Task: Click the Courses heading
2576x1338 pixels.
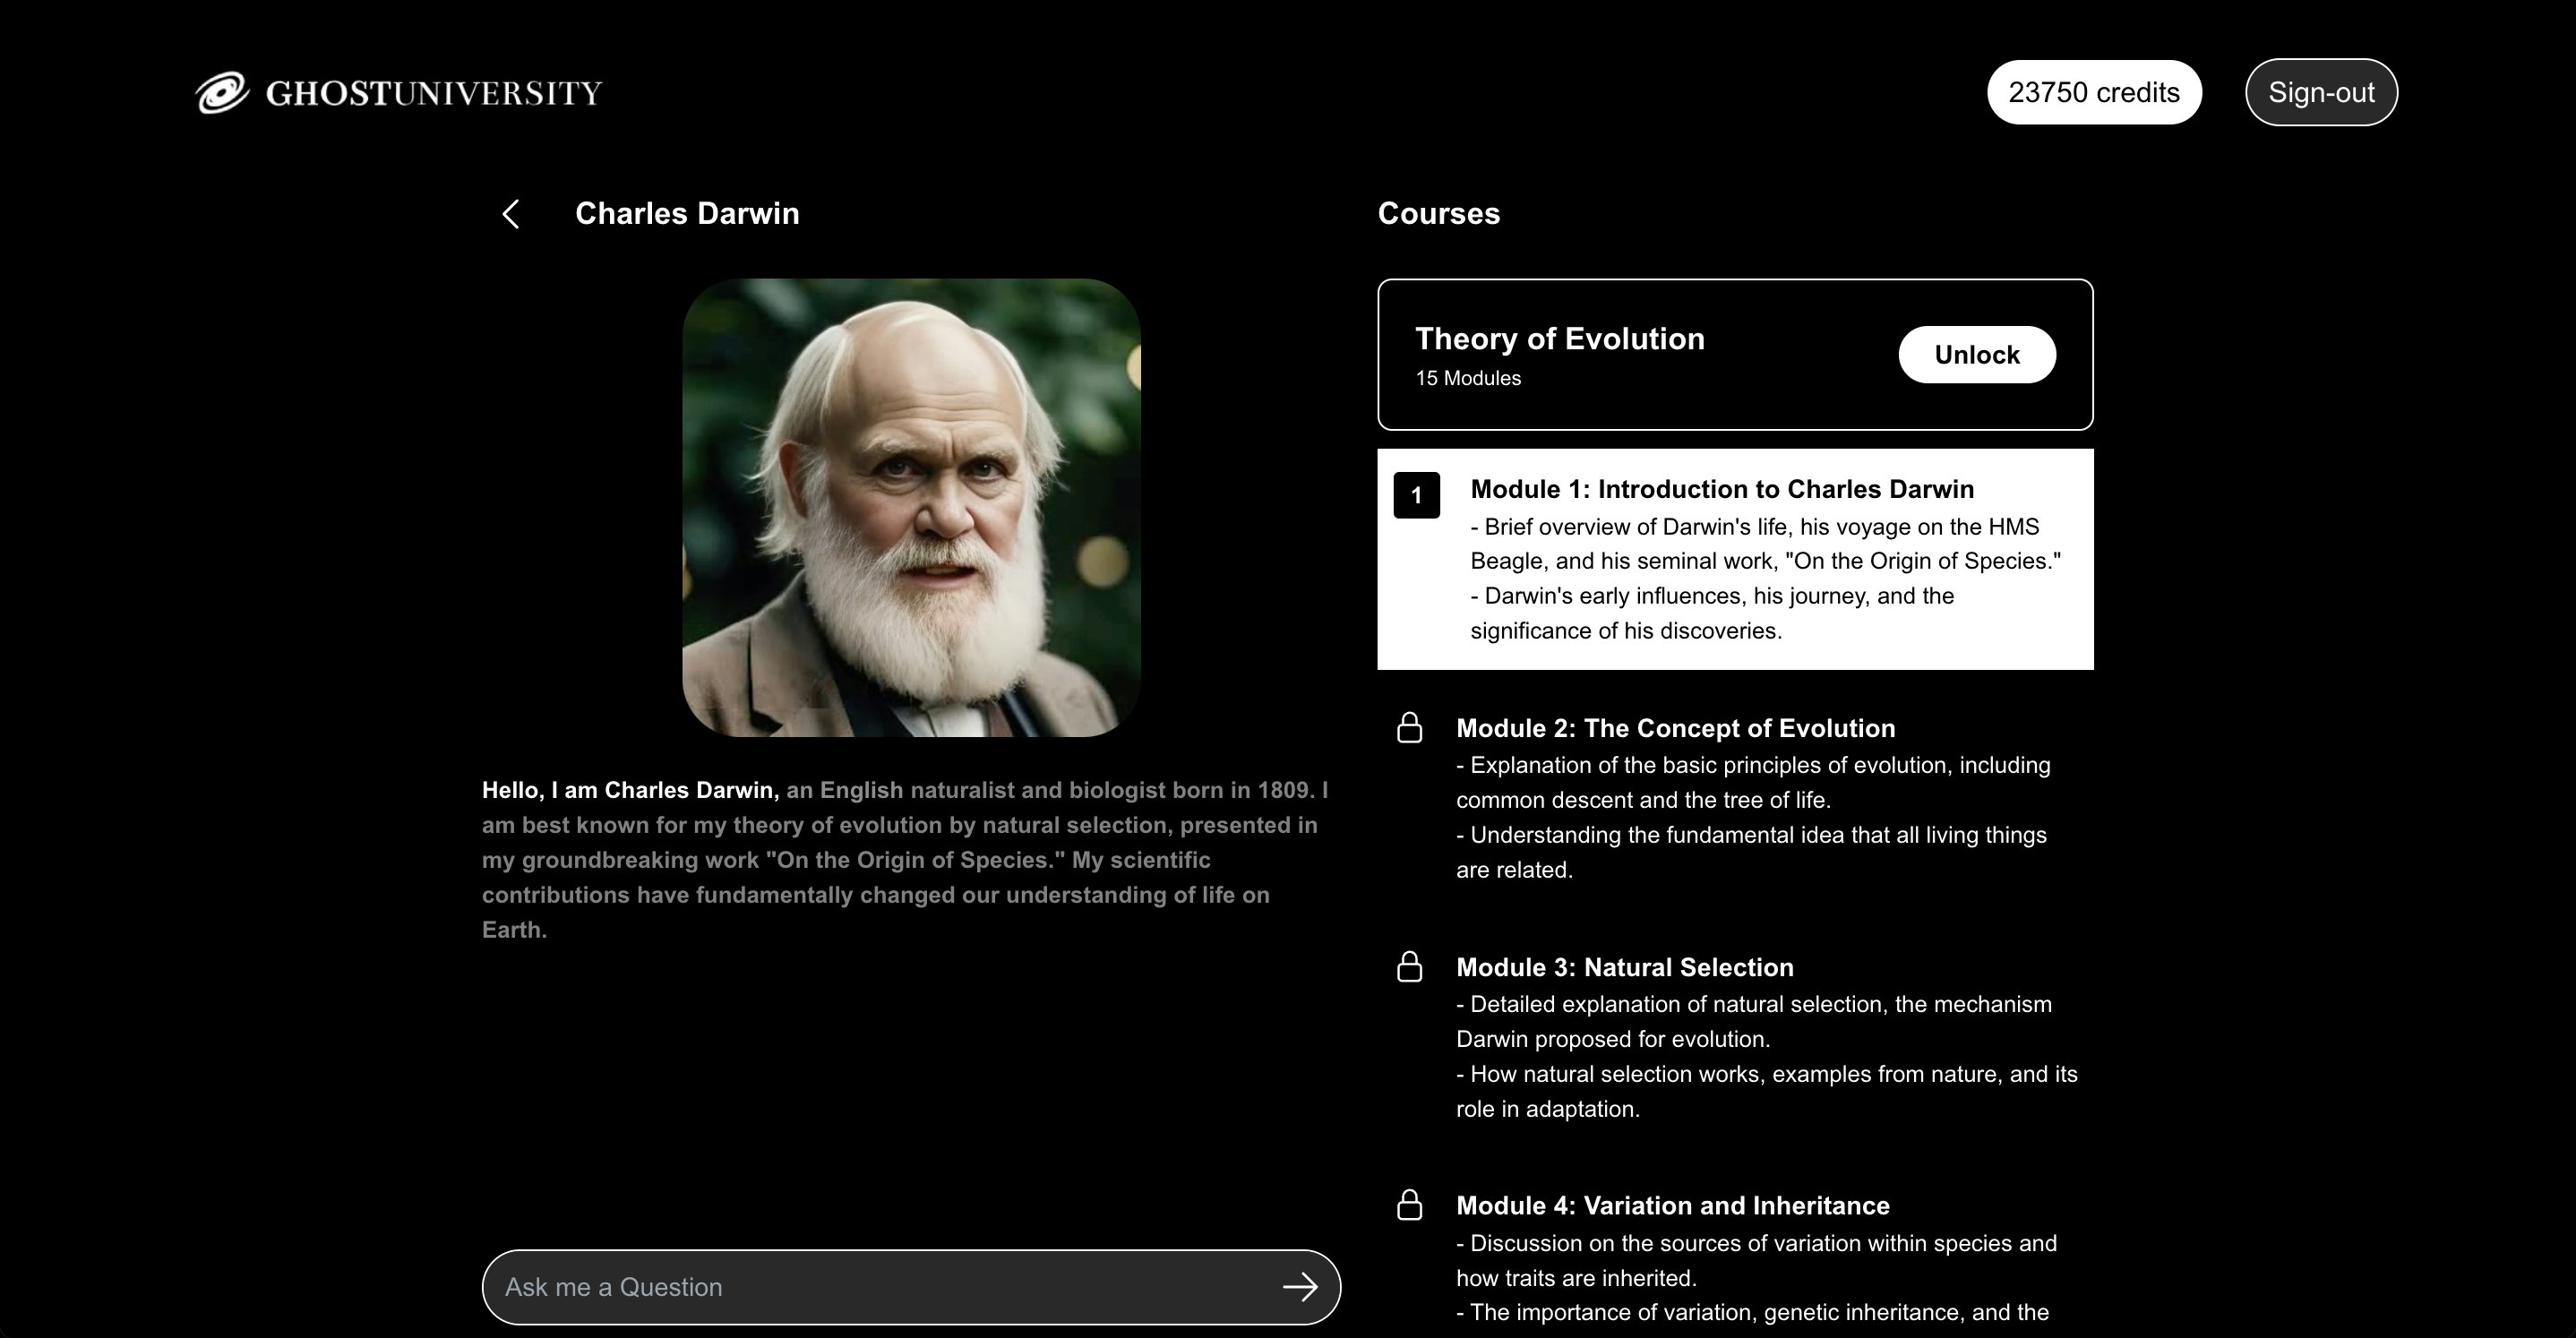Action: [x=1438, y=214]
